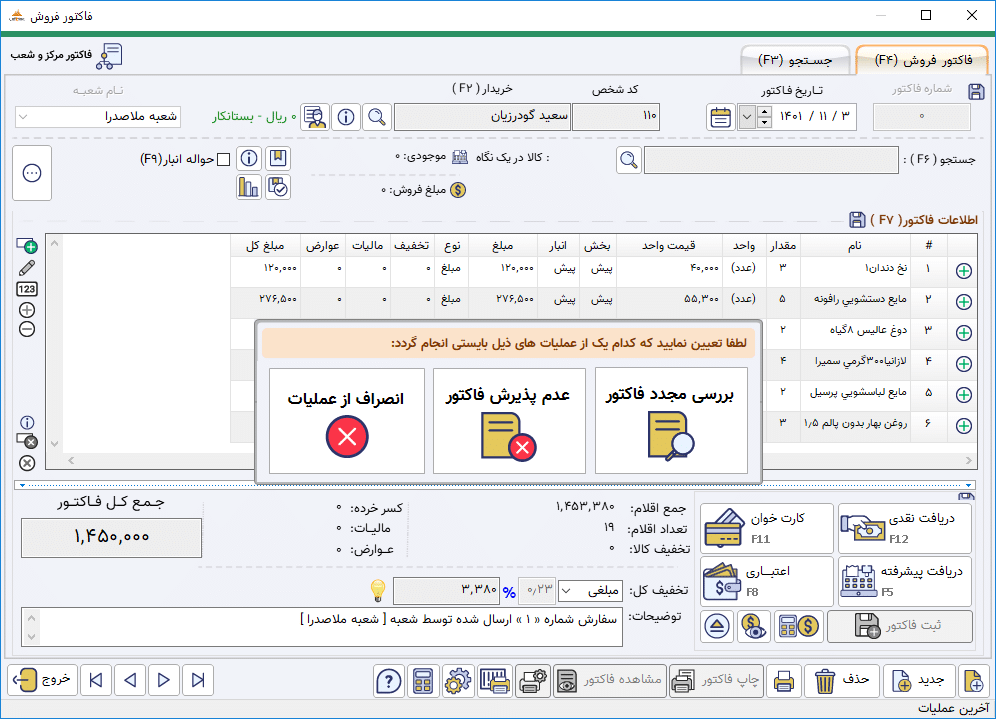The width and height of the screenshot is (996, 719).
Task: Click the خروج exit button
Action: point(43,681)
